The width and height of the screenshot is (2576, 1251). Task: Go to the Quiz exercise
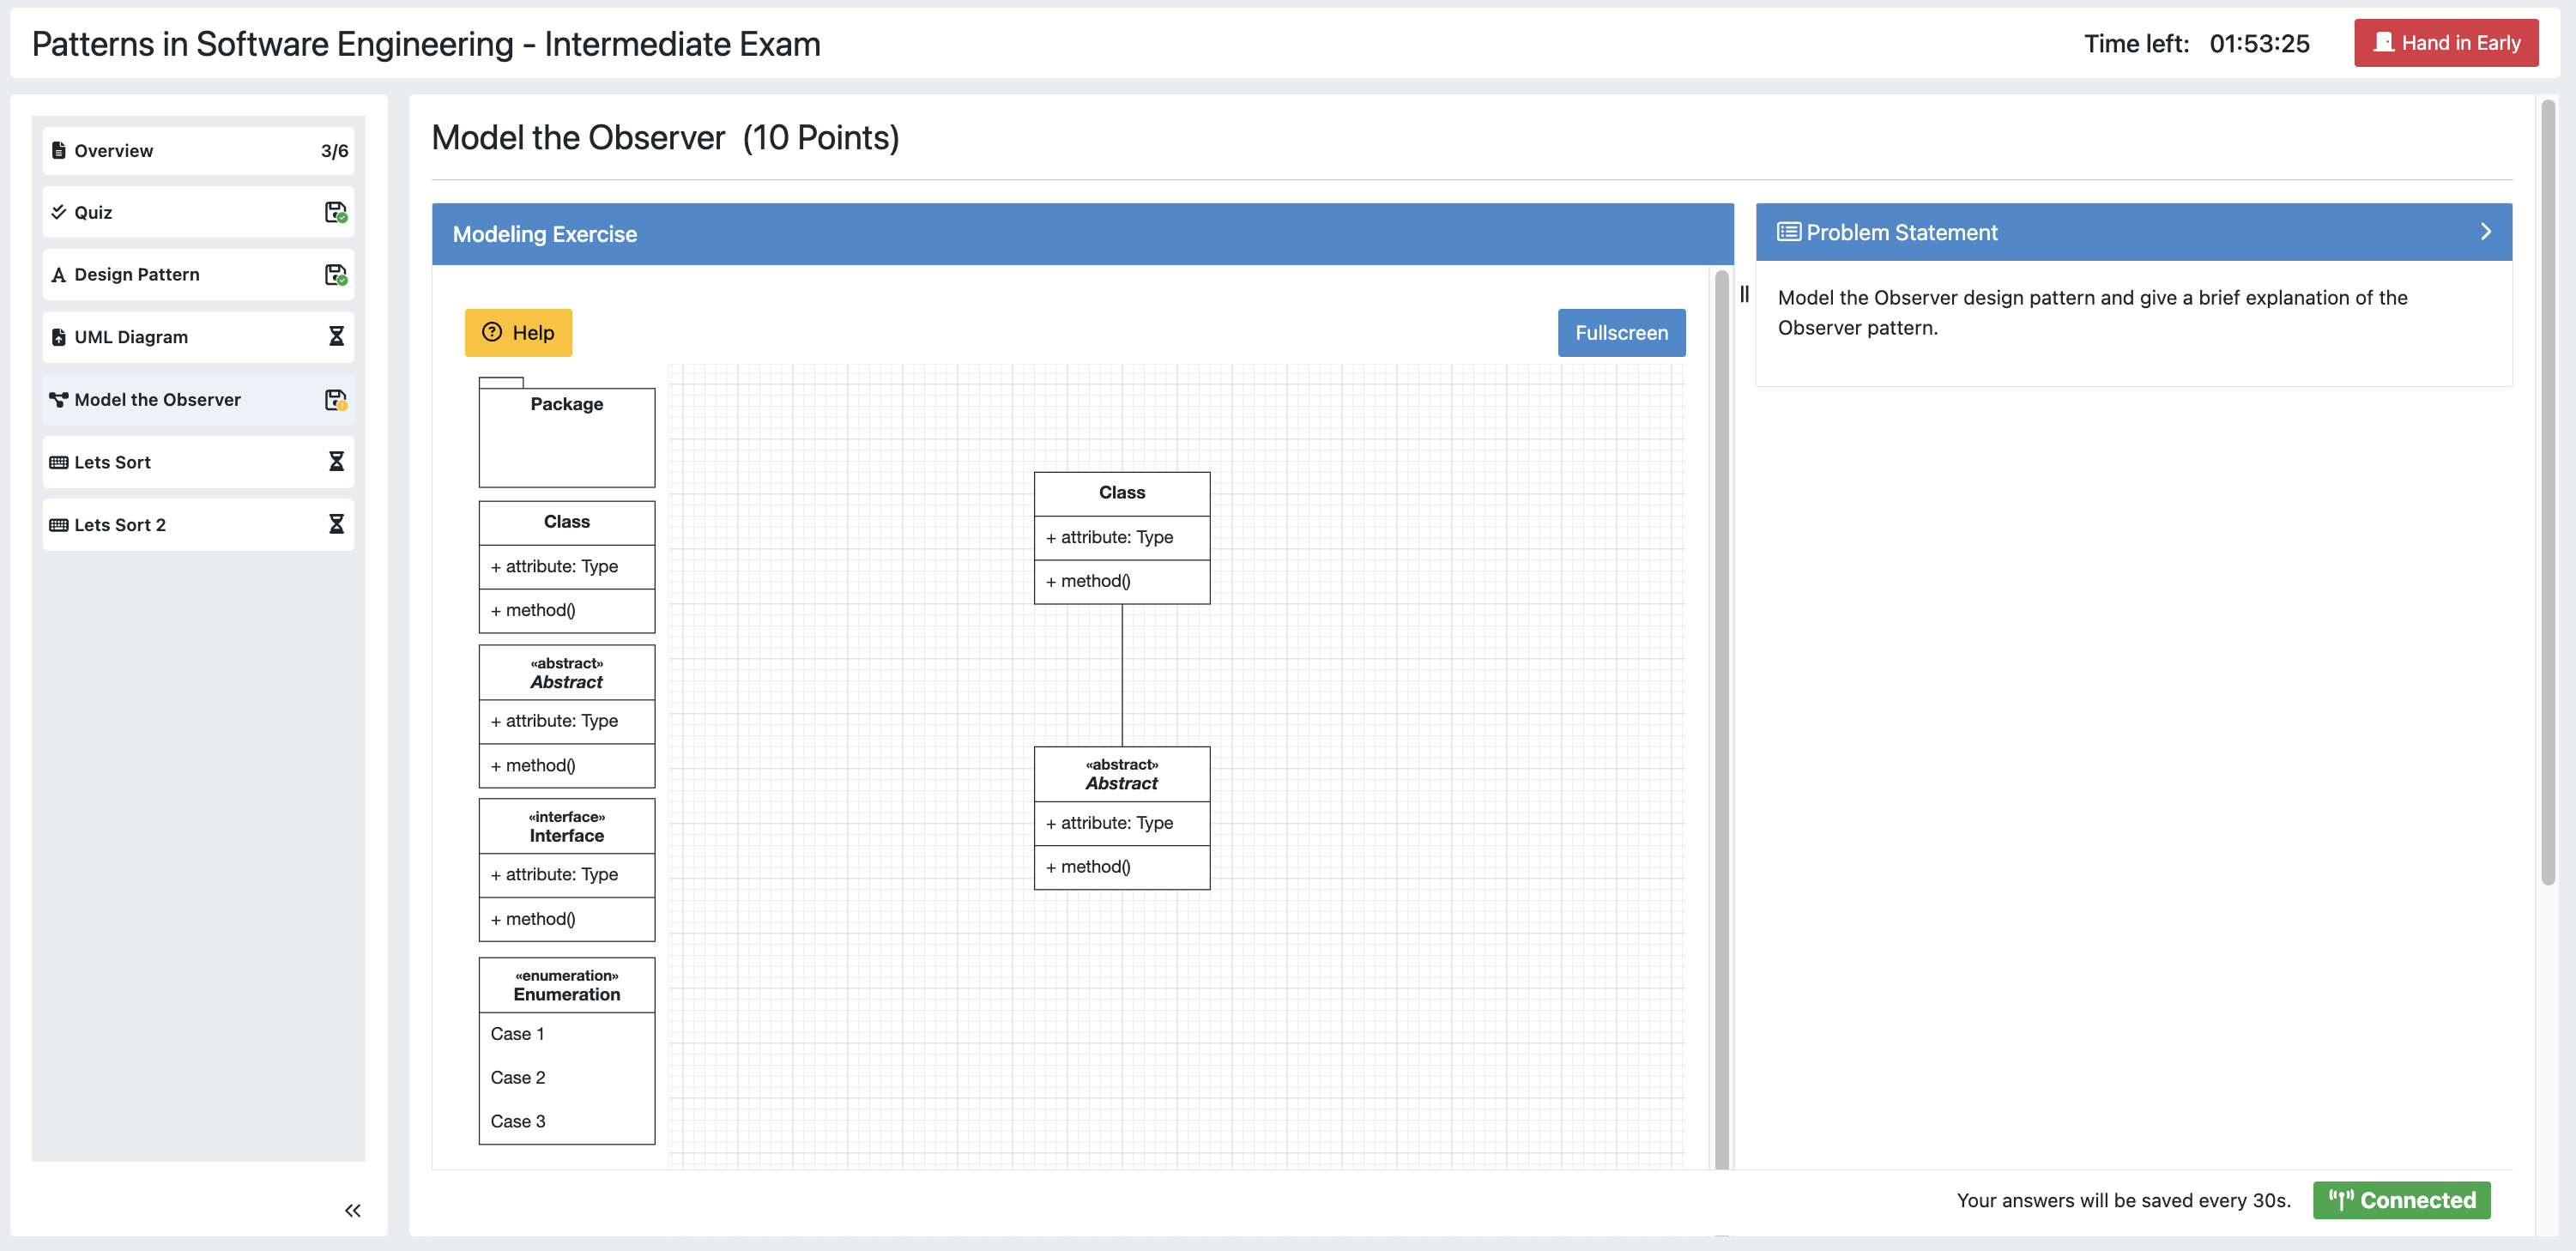point(198,212)
